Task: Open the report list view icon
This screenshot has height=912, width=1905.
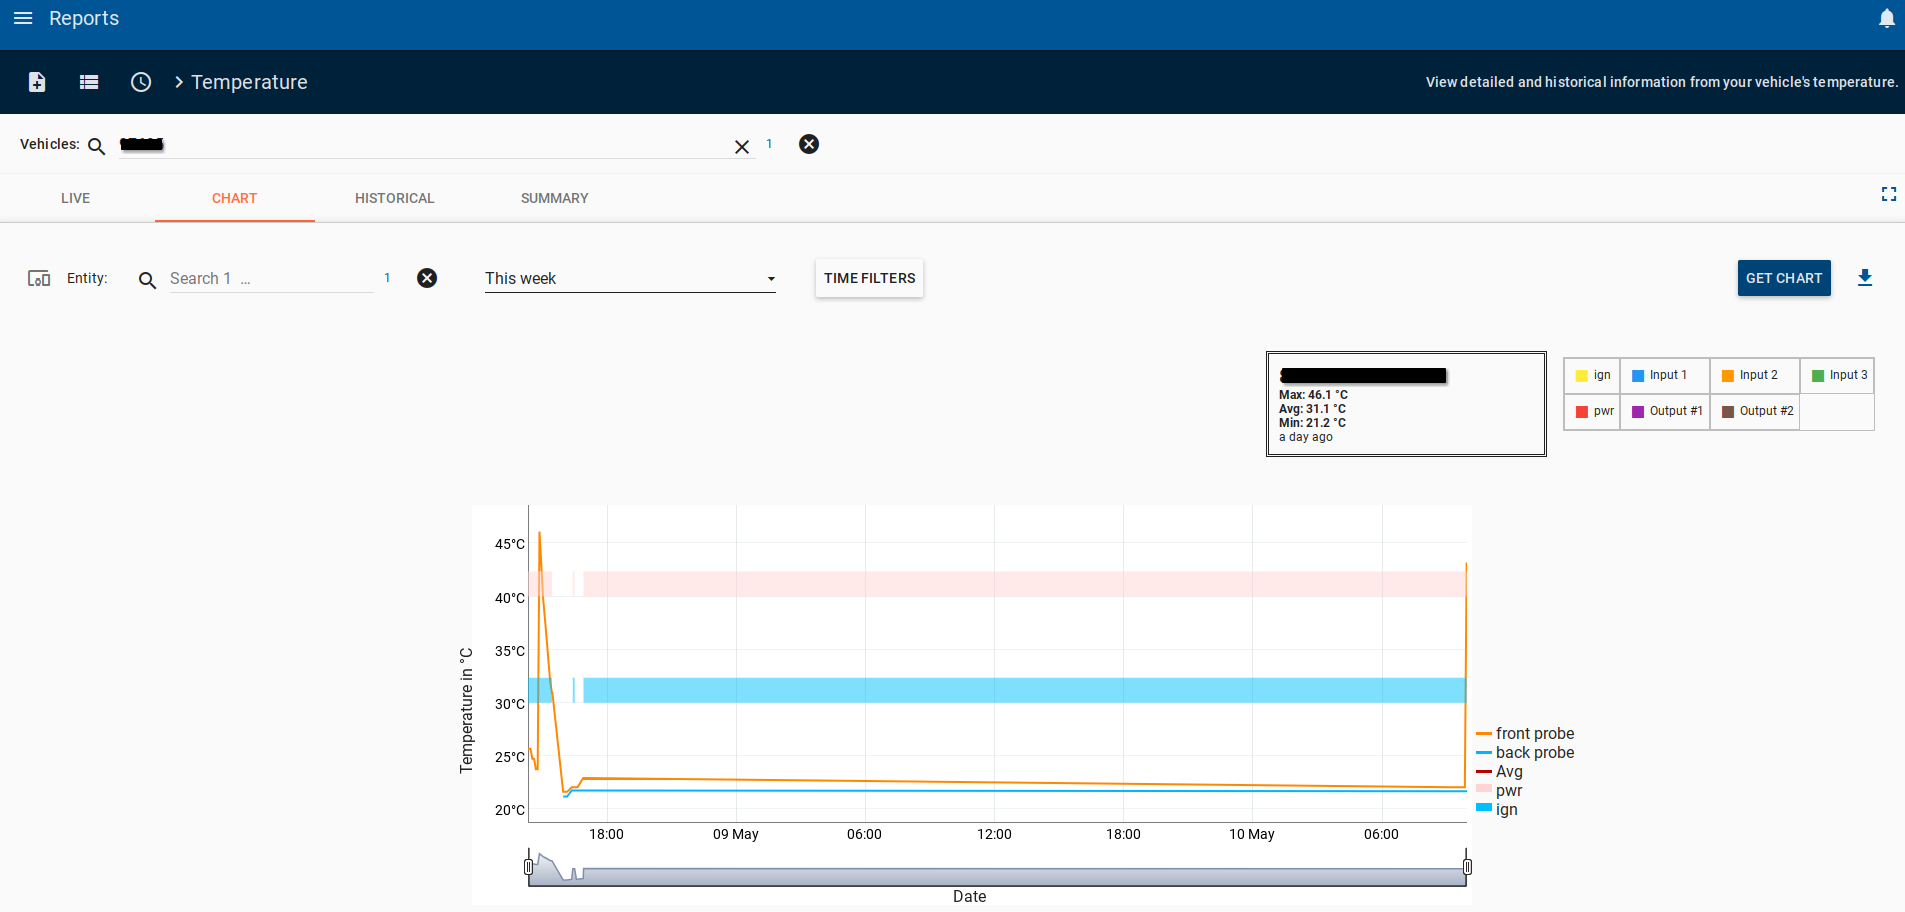Action: (x=89, y=82)
